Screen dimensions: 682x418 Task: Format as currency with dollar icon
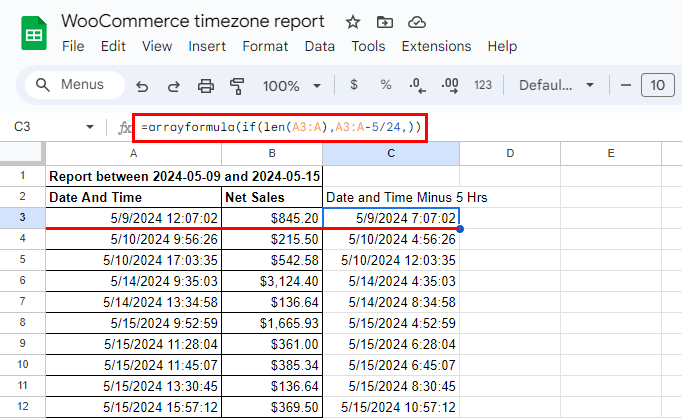pos(354,85)
